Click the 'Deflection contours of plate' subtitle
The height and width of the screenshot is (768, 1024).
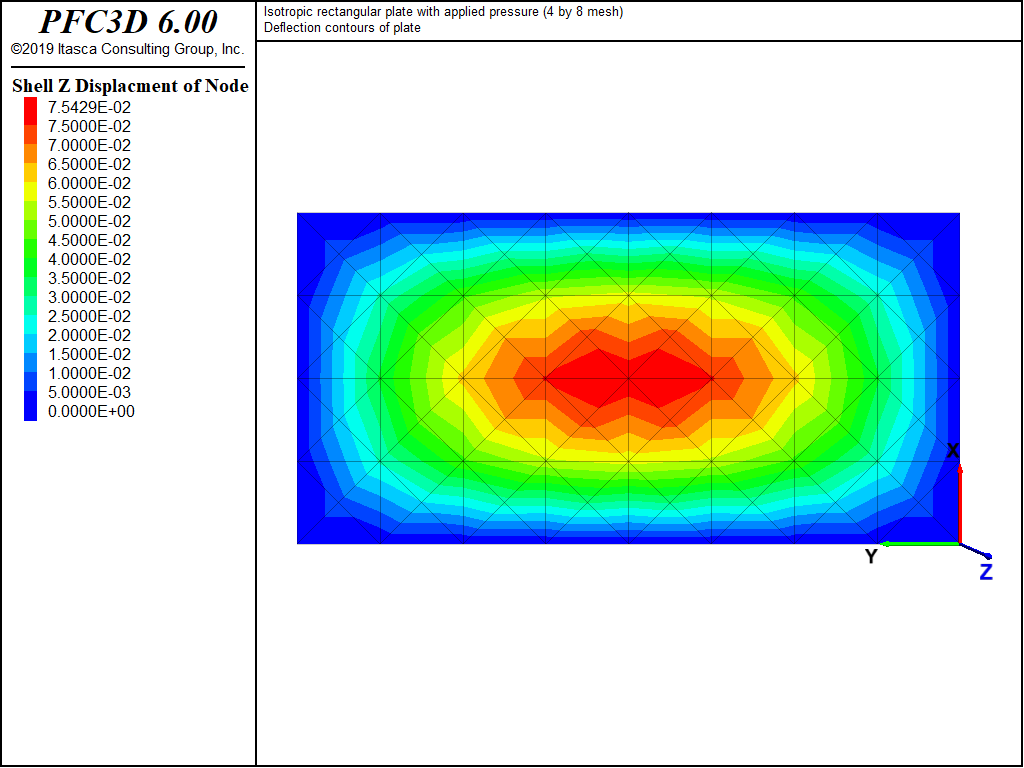click(x=342, y=28)
